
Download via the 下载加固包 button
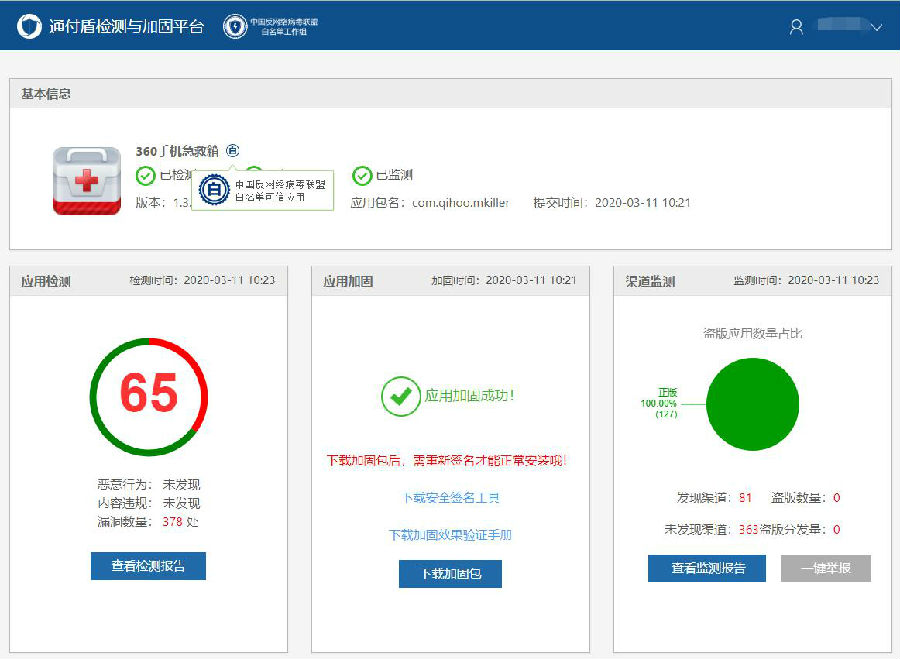(450, 574)
